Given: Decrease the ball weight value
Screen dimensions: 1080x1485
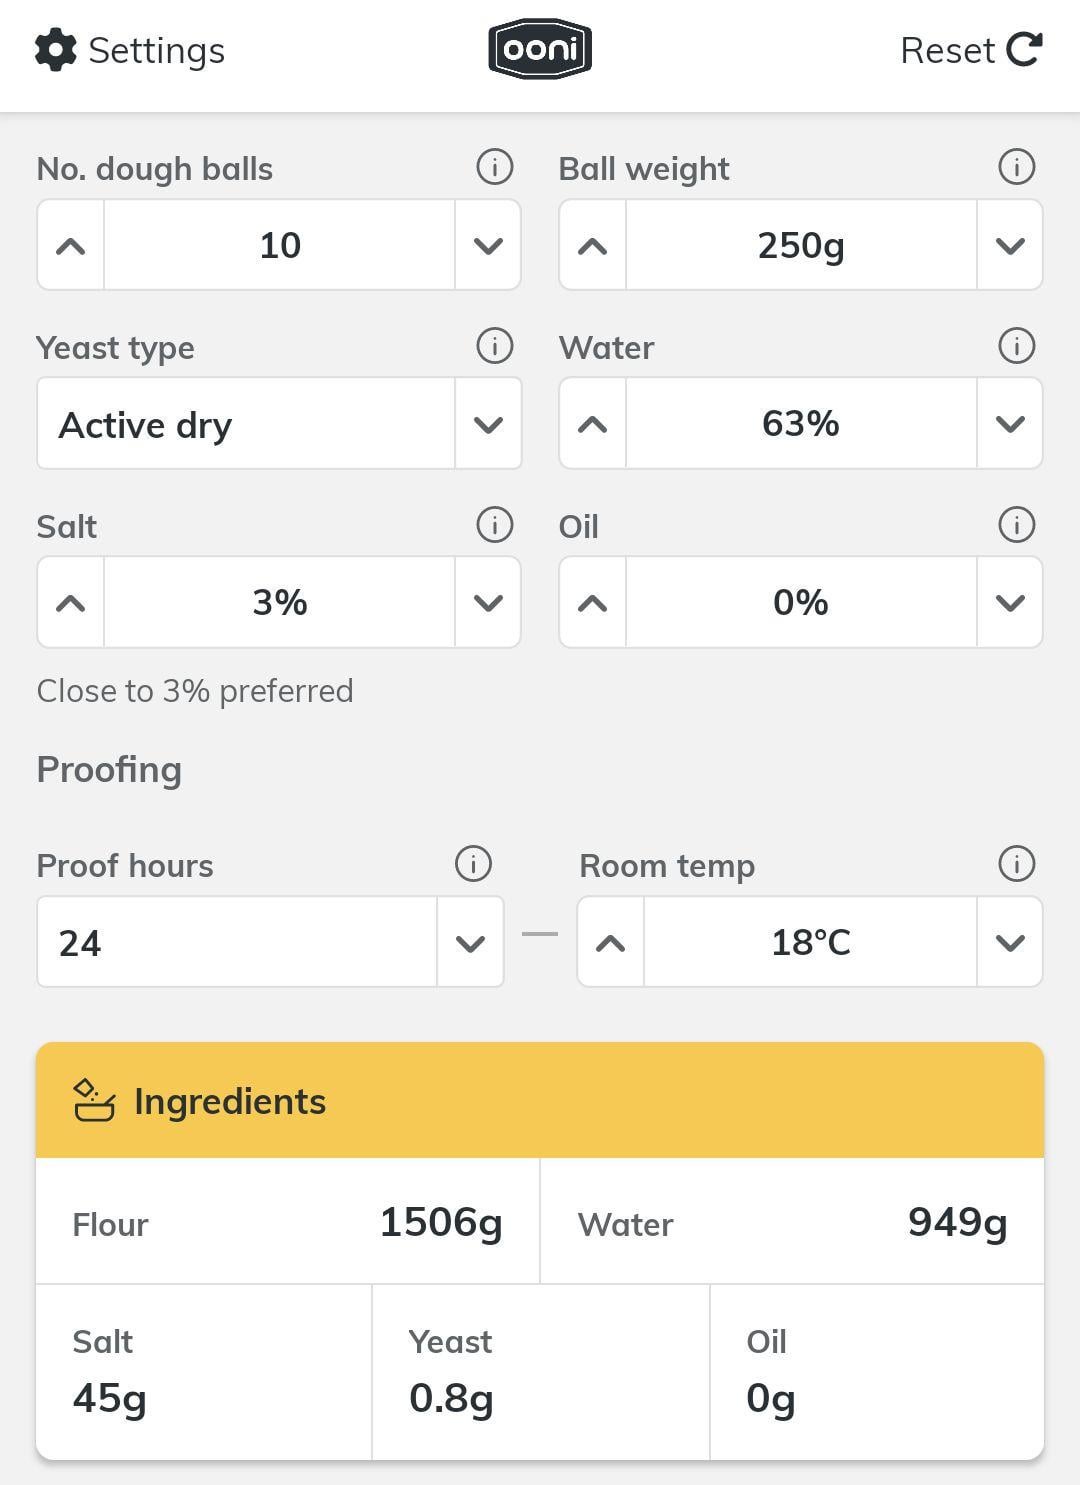Looking at the screenshot, I should [x=1010, y=246].
